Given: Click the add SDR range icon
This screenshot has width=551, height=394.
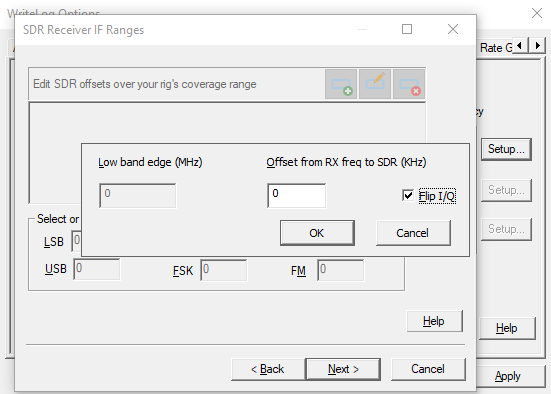Looking at the screenshot, I should point(341,84).
